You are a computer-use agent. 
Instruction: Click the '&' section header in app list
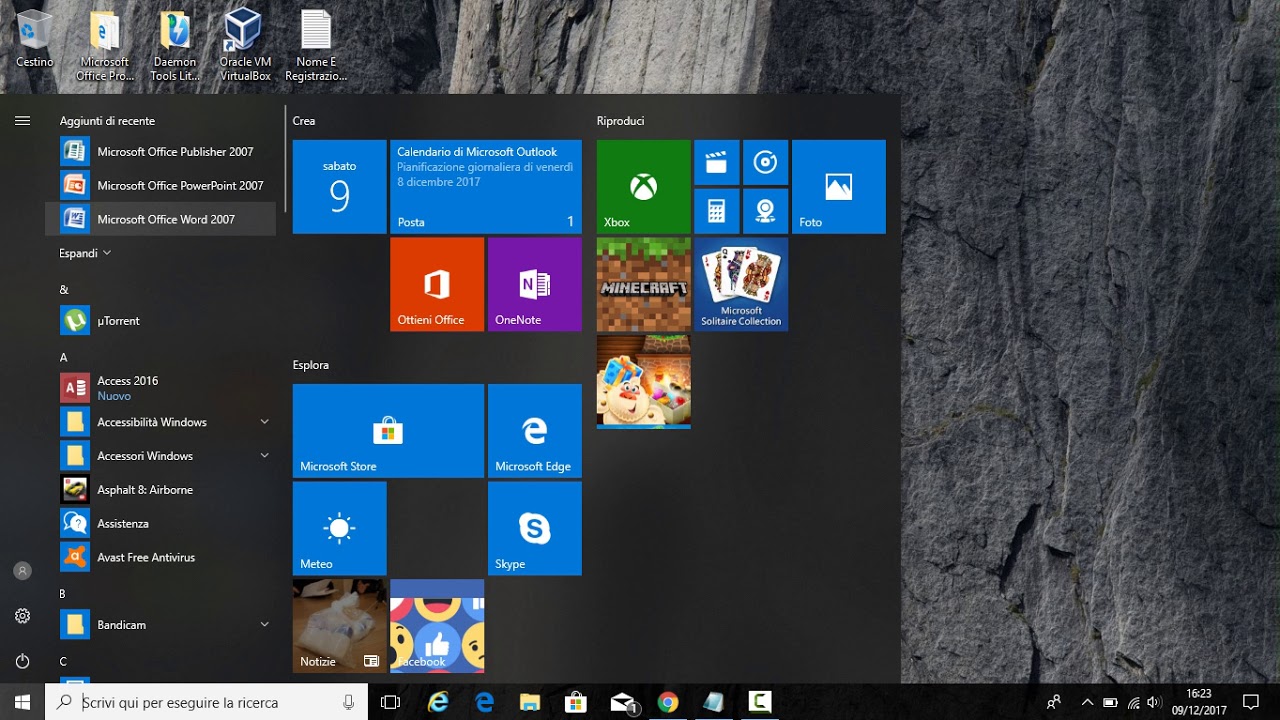click(x=64, y=290)
